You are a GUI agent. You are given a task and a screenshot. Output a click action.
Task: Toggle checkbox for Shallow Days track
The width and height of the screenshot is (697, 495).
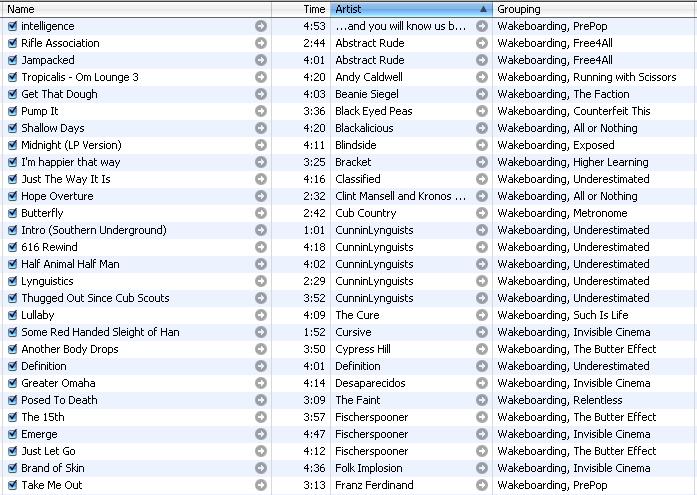[12, 128]
